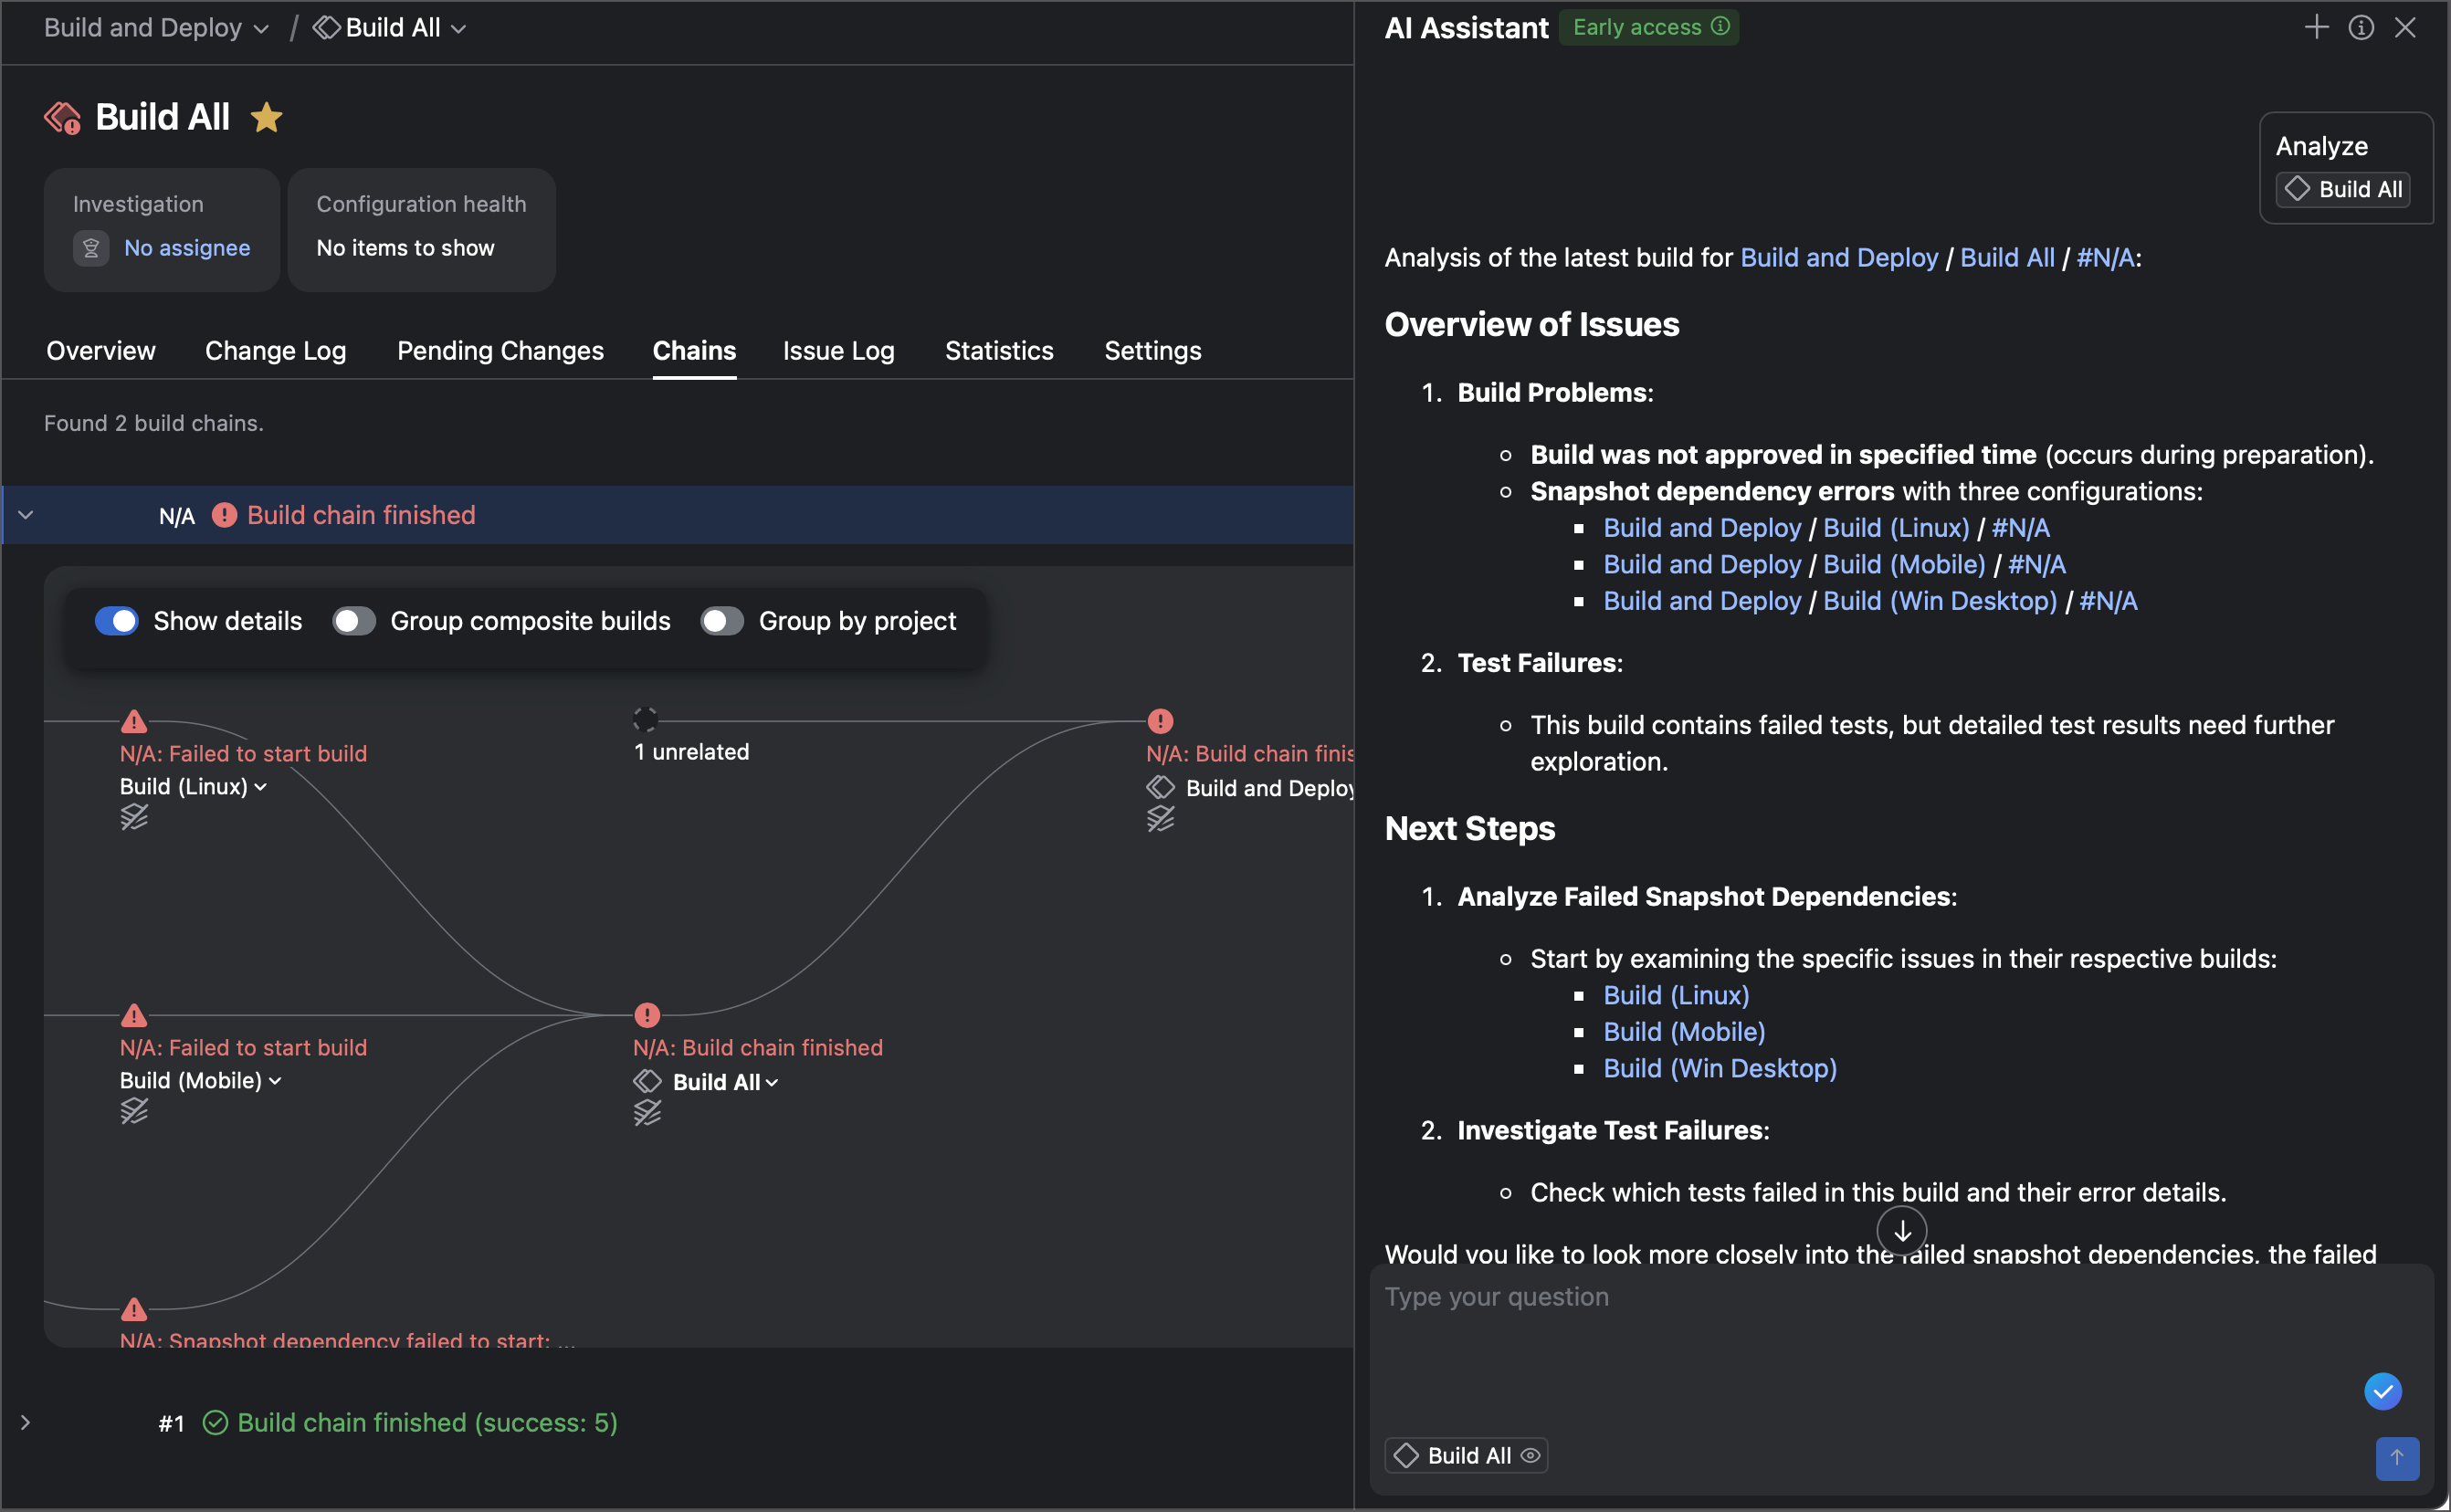
Task: Enable the Group by project toggle
Action: click(722, 621)
